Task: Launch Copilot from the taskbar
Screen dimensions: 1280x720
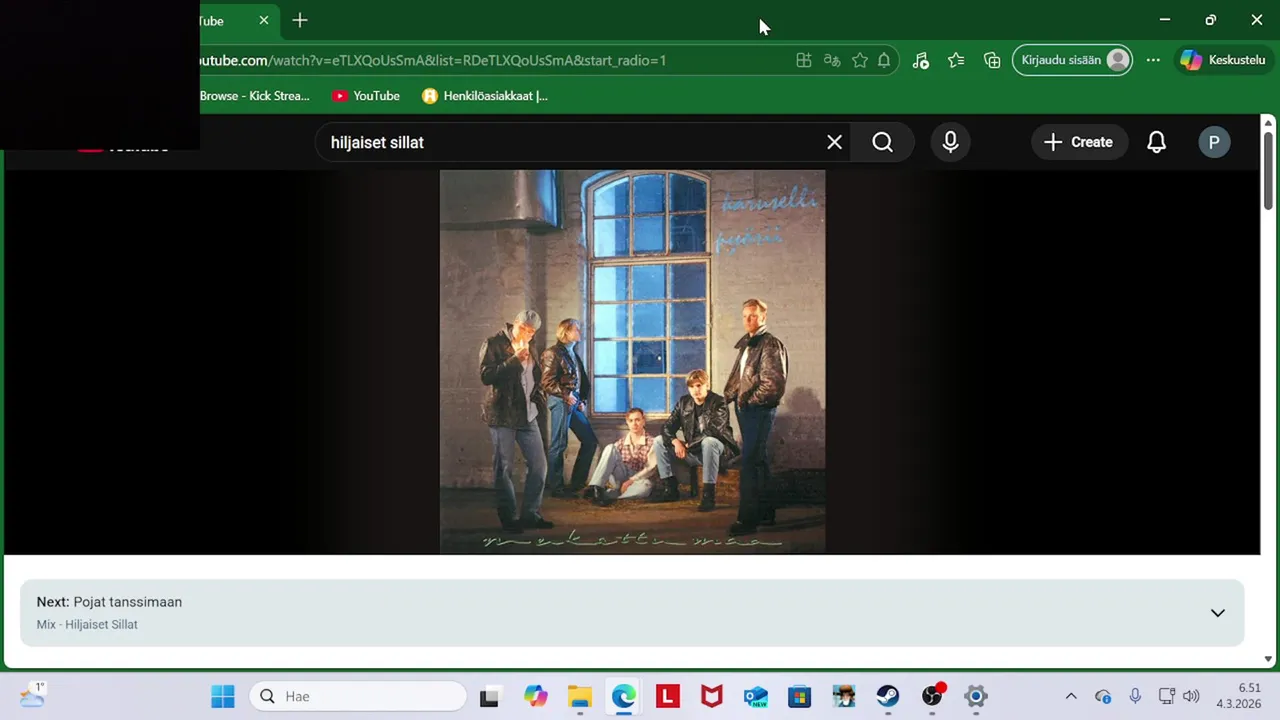Action: coord(536,696)
